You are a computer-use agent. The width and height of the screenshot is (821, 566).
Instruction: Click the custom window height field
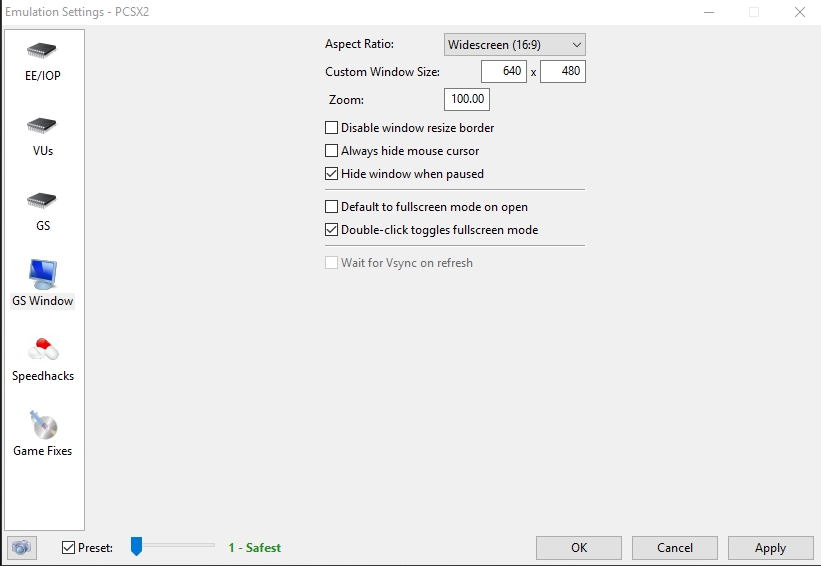click(563, 71)
